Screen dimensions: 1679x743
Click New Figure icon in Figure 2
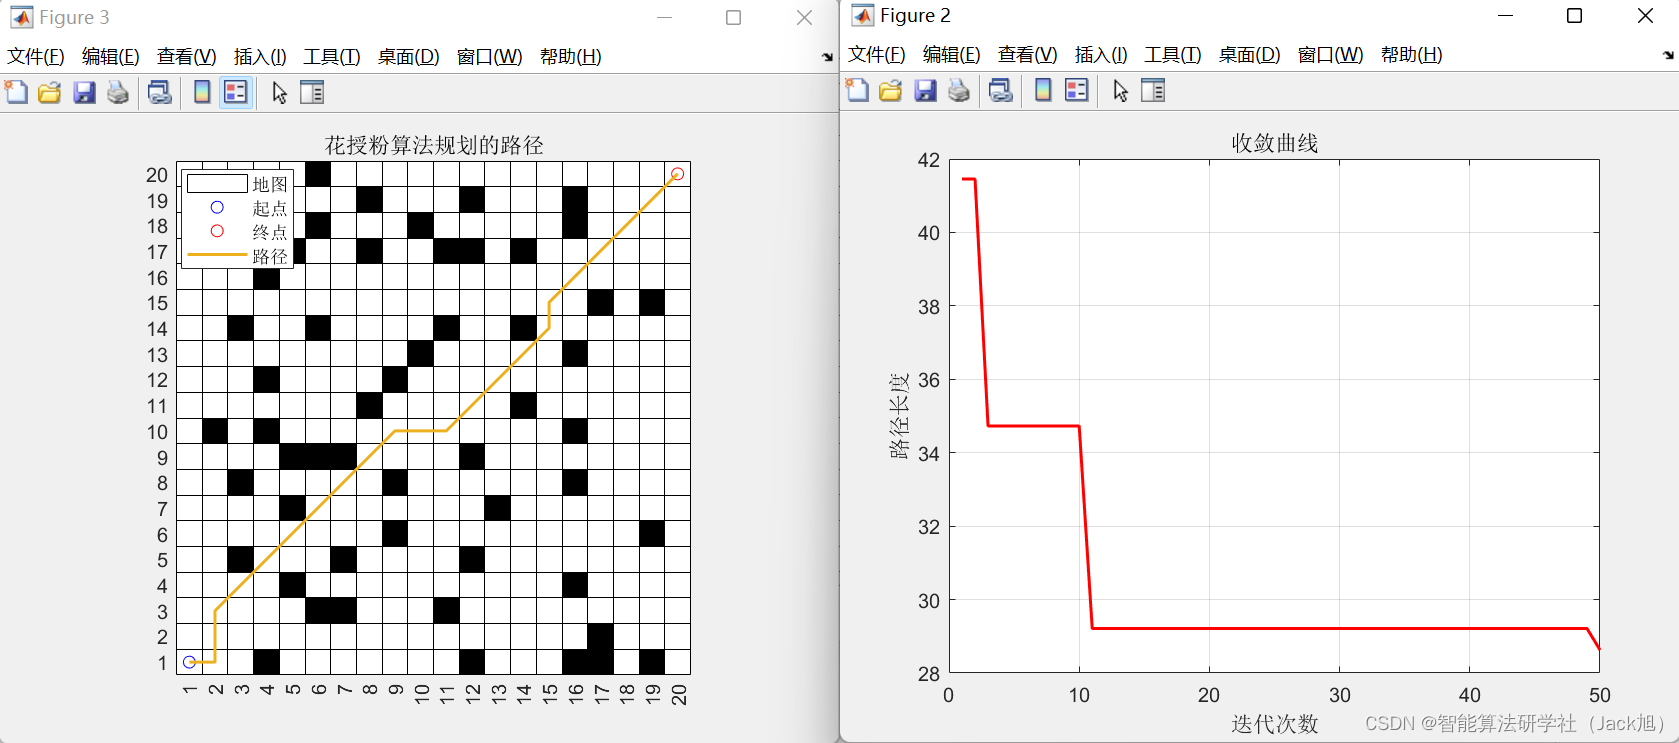pos(857,90)
